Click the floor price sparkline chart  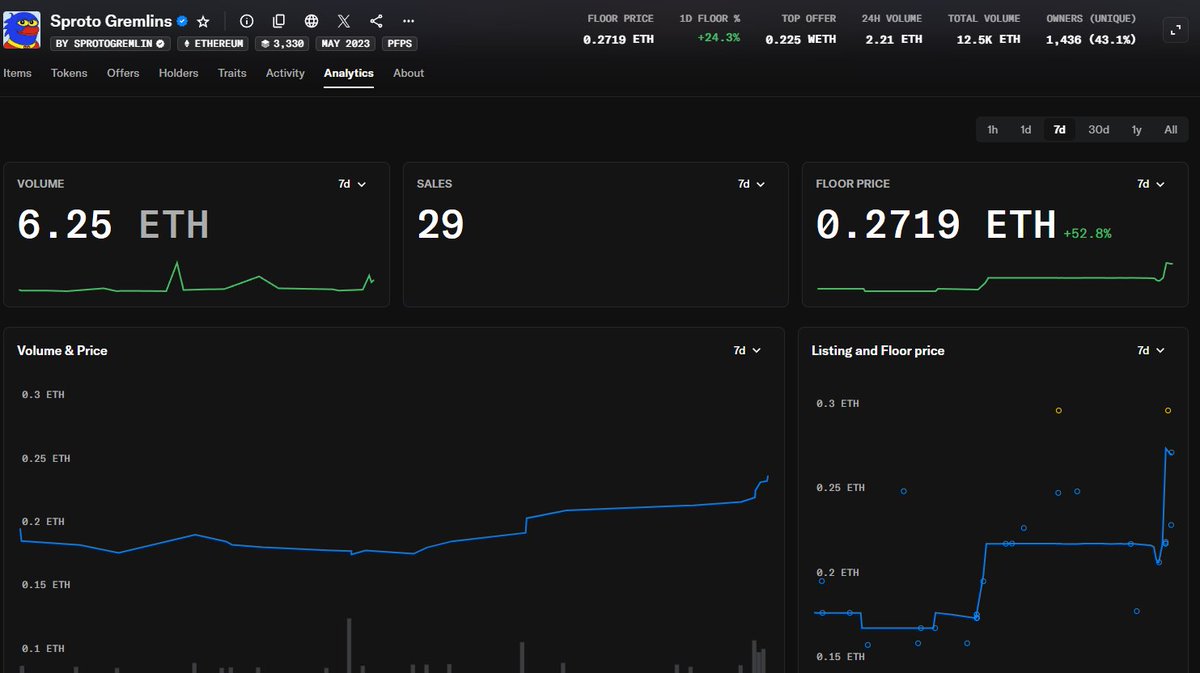coord(995,278)
